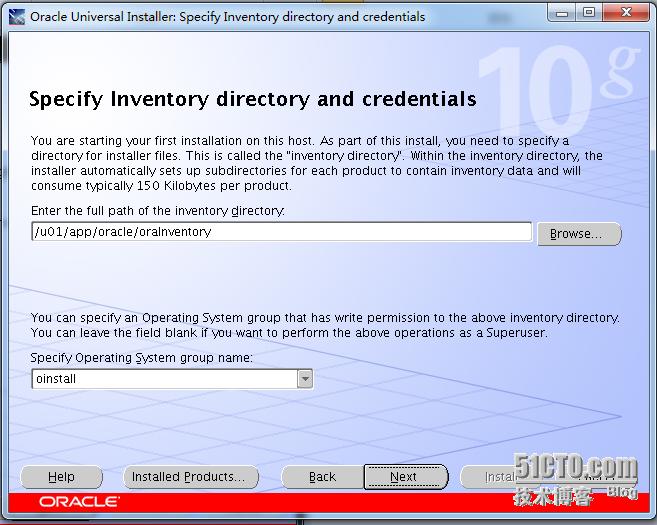Click 'Specify Operating System group name' label
Screen dimensions: 657x525
click(142, 358)
